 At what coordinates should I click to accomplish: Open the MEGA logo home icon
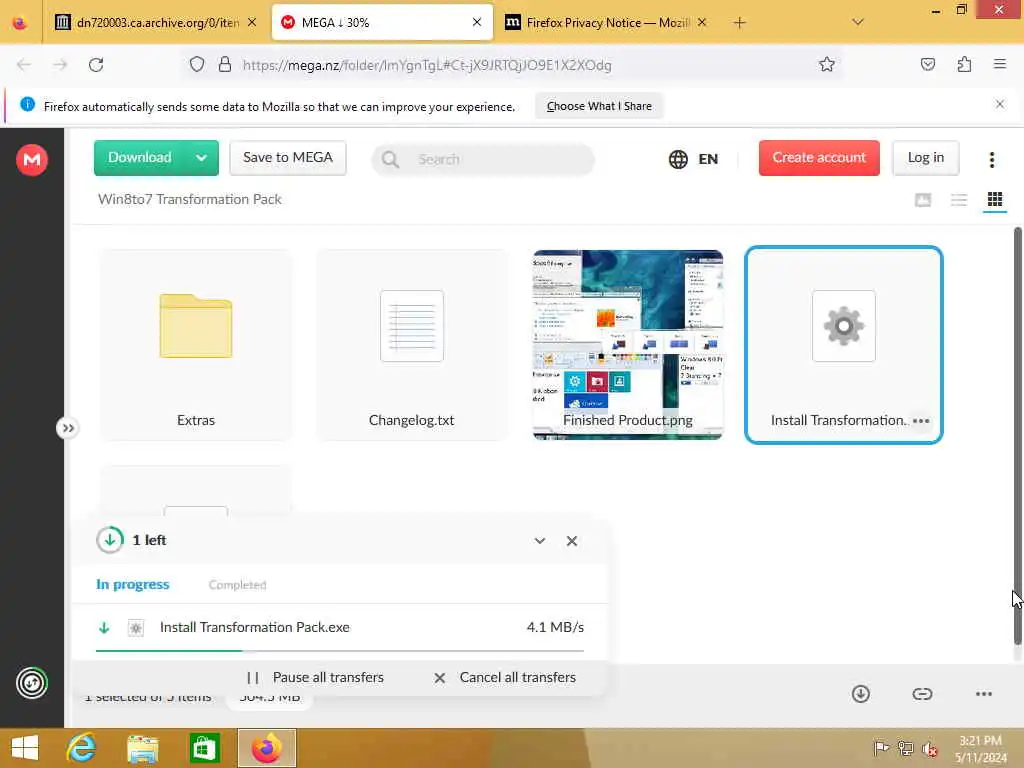(31, 159)
